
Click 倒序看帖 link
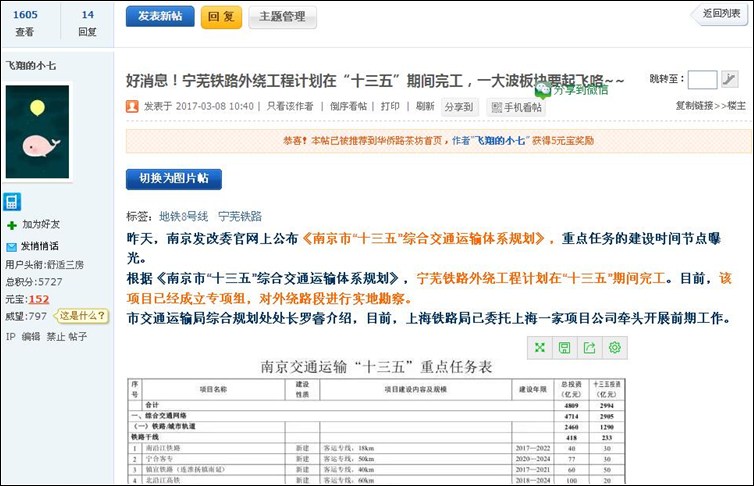pos(348,106)
